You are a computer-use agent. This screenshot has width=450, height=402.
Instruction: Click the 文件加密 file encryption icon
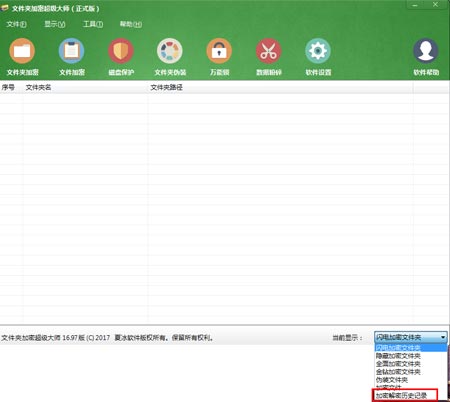point(71,51)
